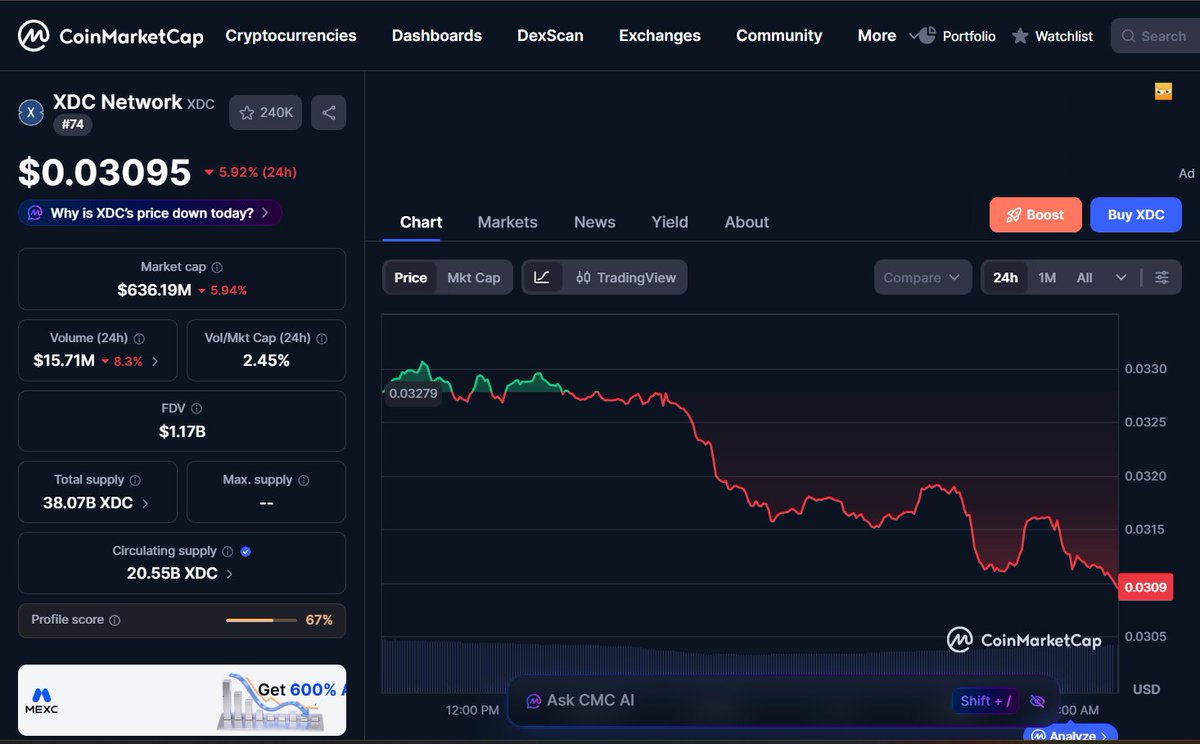Open the Yield tab
The width and height of the screenshot is (1200, 744).
[669, 222]
